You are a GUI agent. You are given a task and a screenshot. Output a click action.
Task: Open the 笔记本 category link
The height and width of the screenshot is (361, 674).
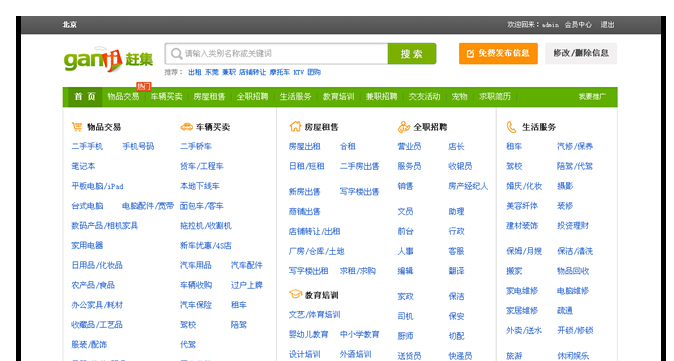point(83,166)
